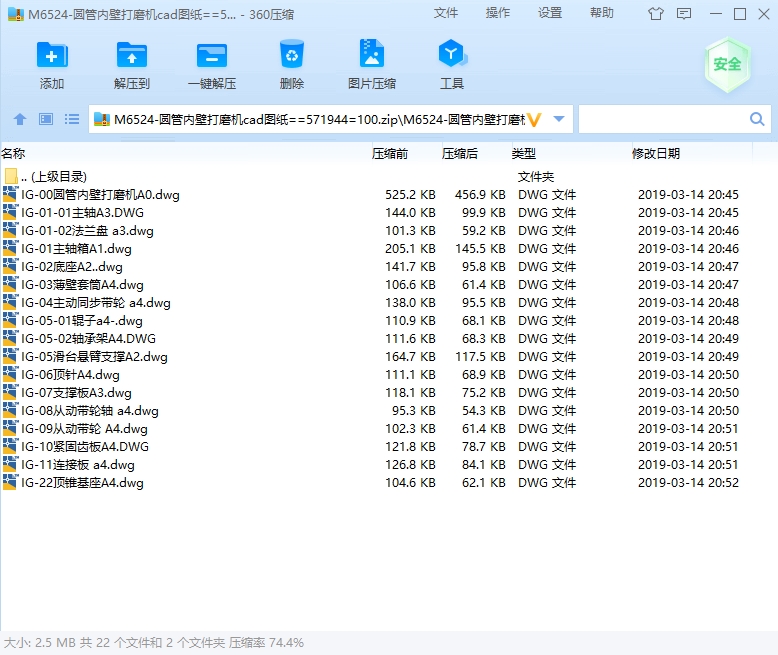Open the skin (shirt) icon in title bar
This screenshot has width=778, height=655.
(655, 14)
